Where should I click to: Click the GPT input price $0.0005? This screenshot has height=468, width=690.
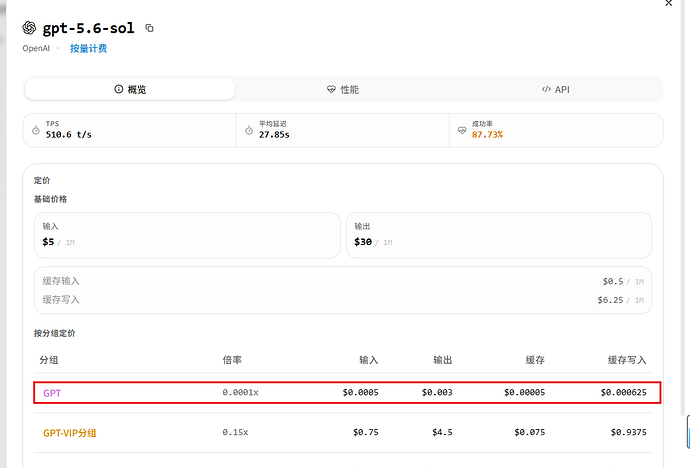pyautogui.click(x=361, y=392)
